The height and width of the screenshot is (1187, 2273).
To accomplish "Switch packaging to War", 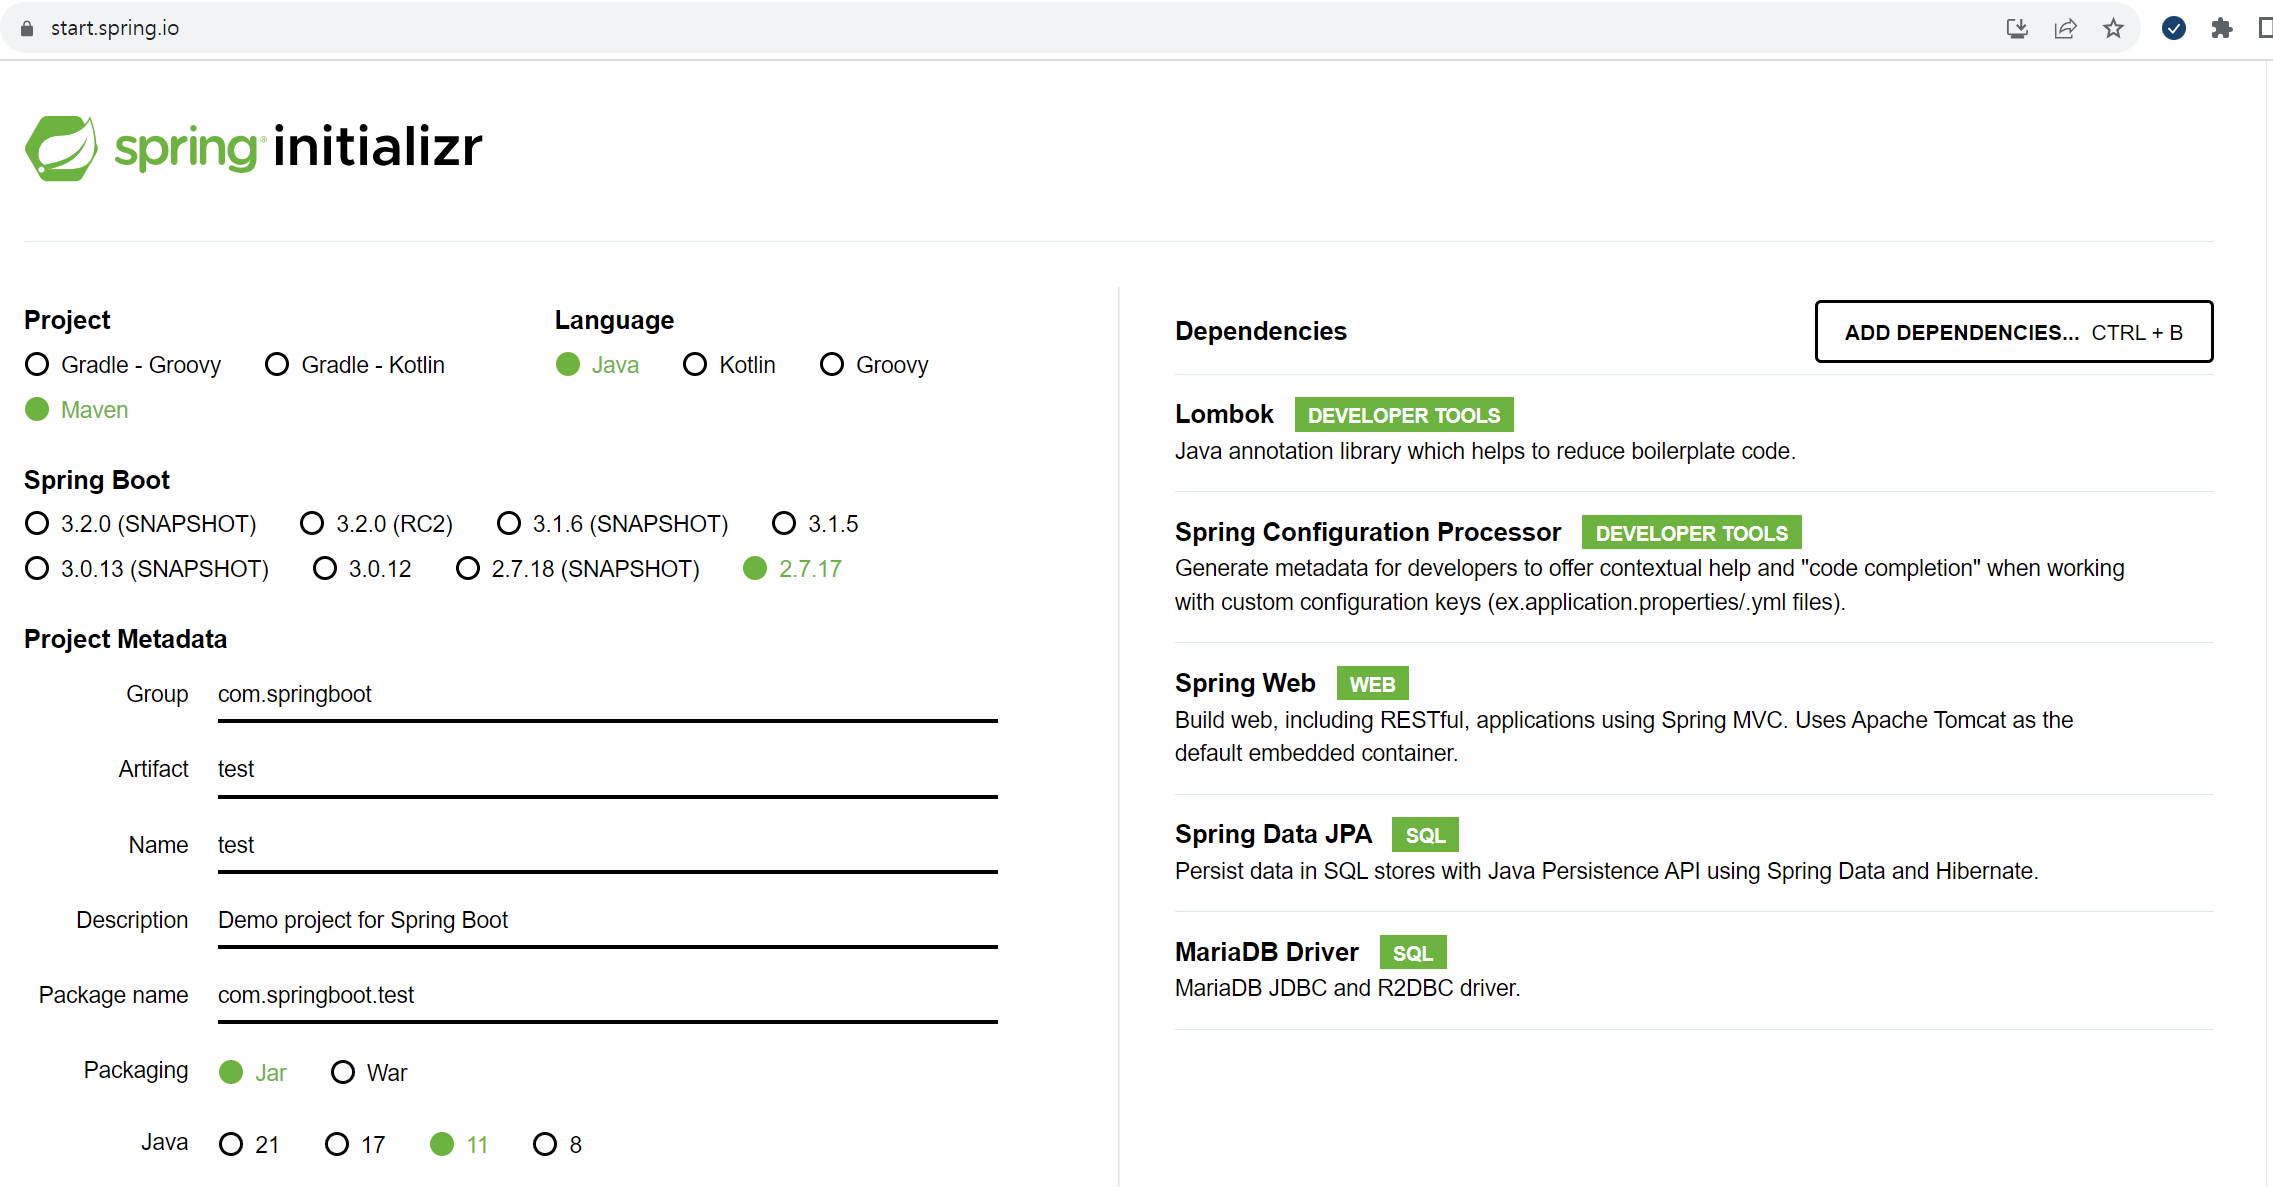I will [x=343, y=1073].
